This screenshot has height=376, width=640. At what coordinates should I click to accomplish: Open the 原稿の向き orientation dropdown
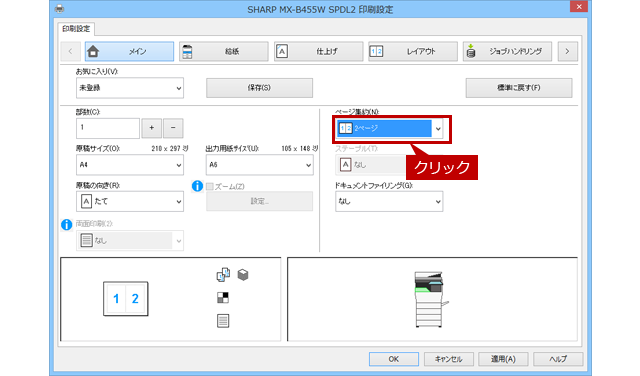coord(130,202)
